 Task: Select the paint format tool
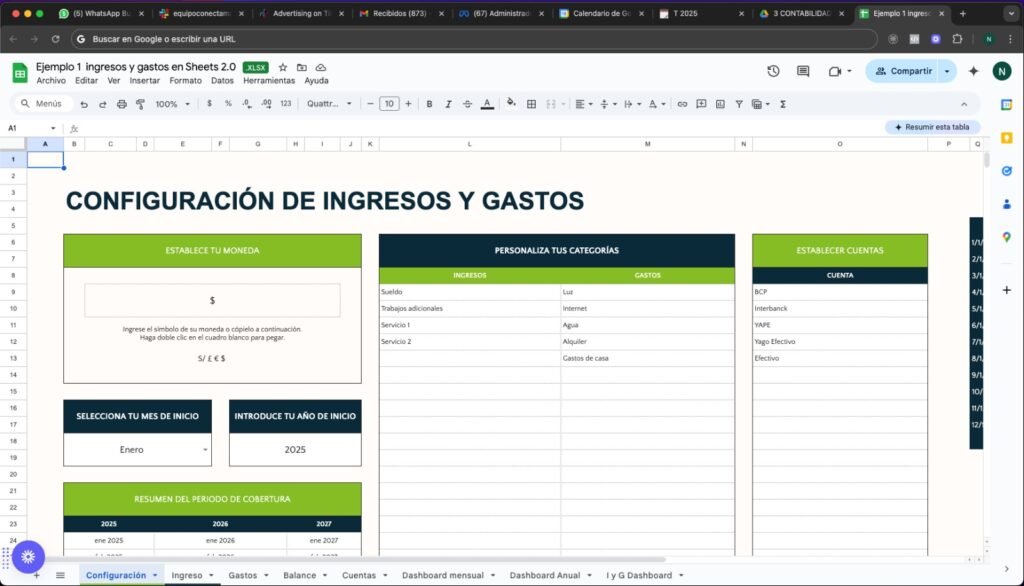tap(139, 104)
